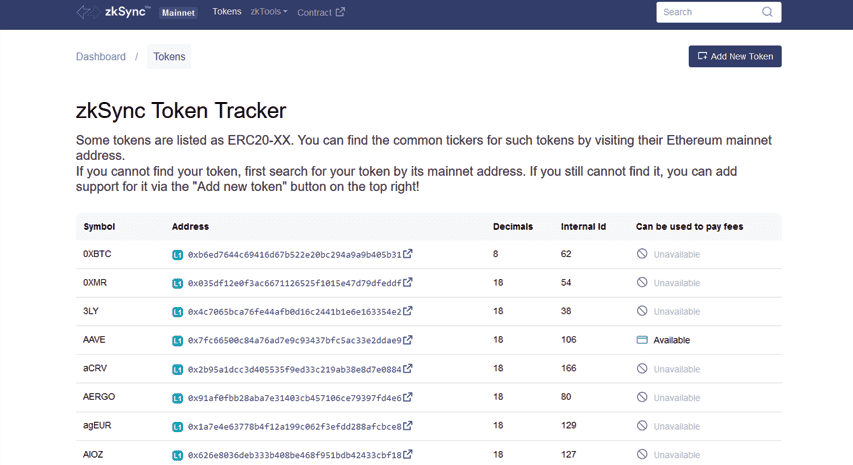Click the search magnifier icon
The image size is (853, 465).
coord(767,12)
